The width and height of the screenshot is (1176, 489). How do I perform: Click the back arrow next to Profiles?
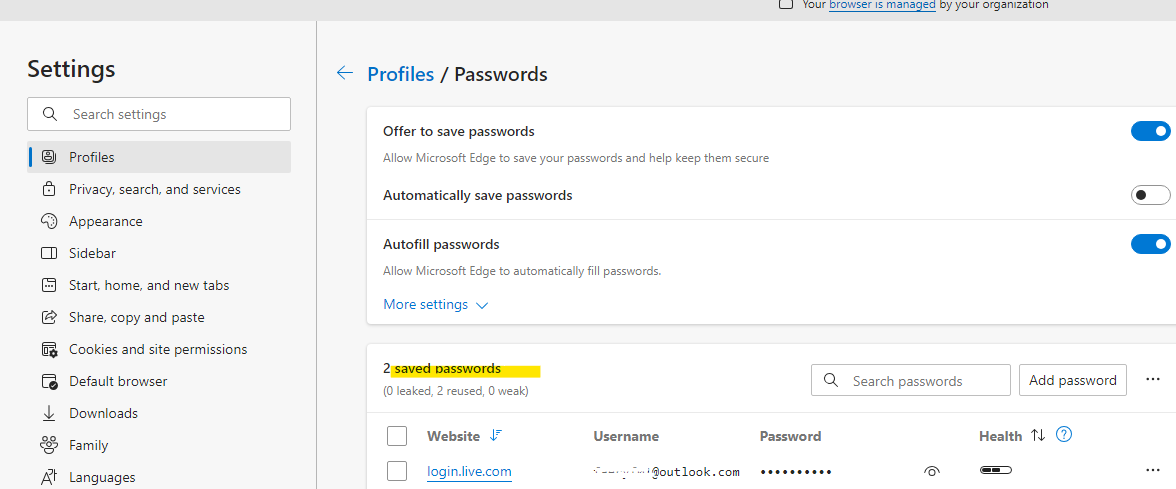[x=345, y=73]
